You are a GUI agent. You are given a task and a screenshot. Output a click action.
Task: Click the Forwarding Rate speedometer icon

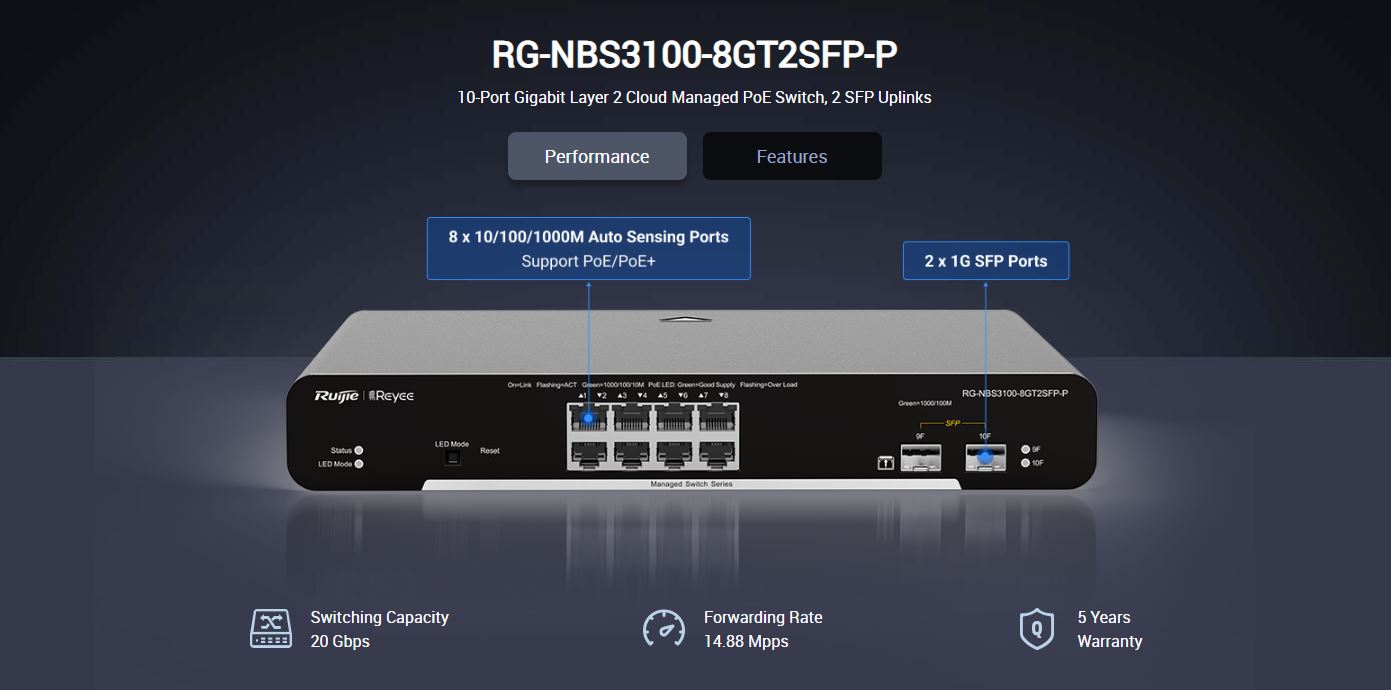click(x=663, y=629)
